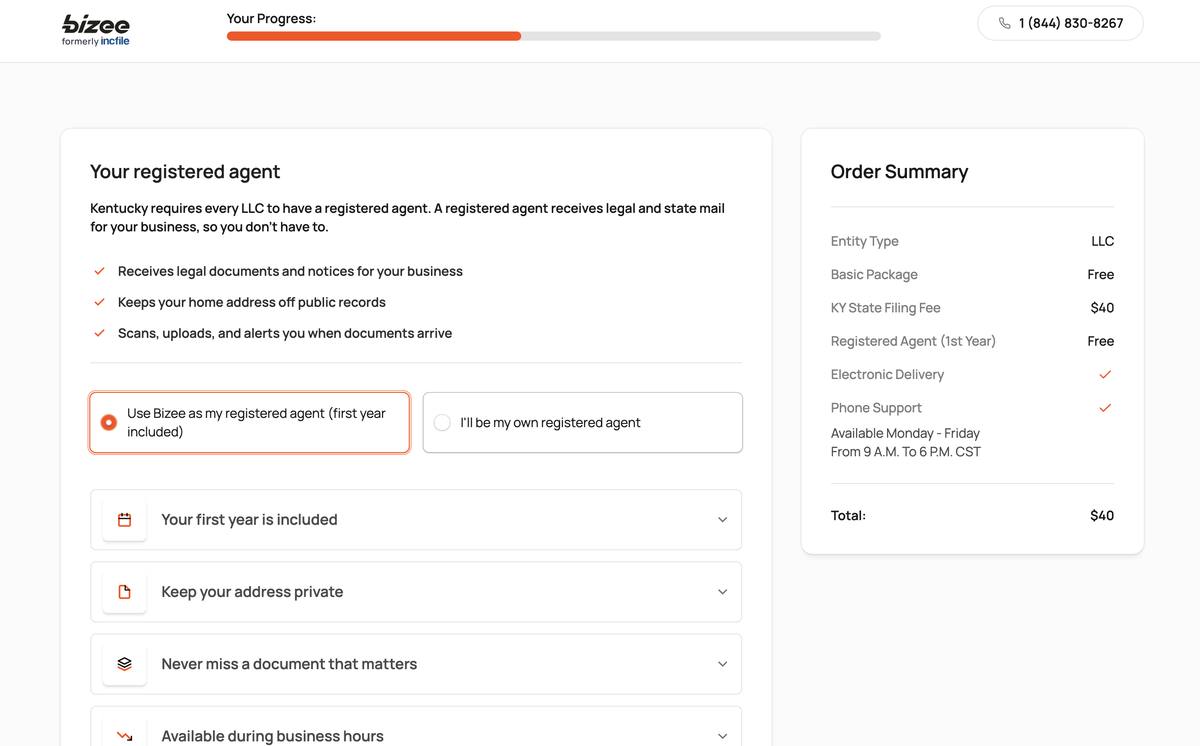The width and height of the screenshot is (1200, 746).
Task: Click checkmark next to Electronic Delivery
Action: [1105, 374]
